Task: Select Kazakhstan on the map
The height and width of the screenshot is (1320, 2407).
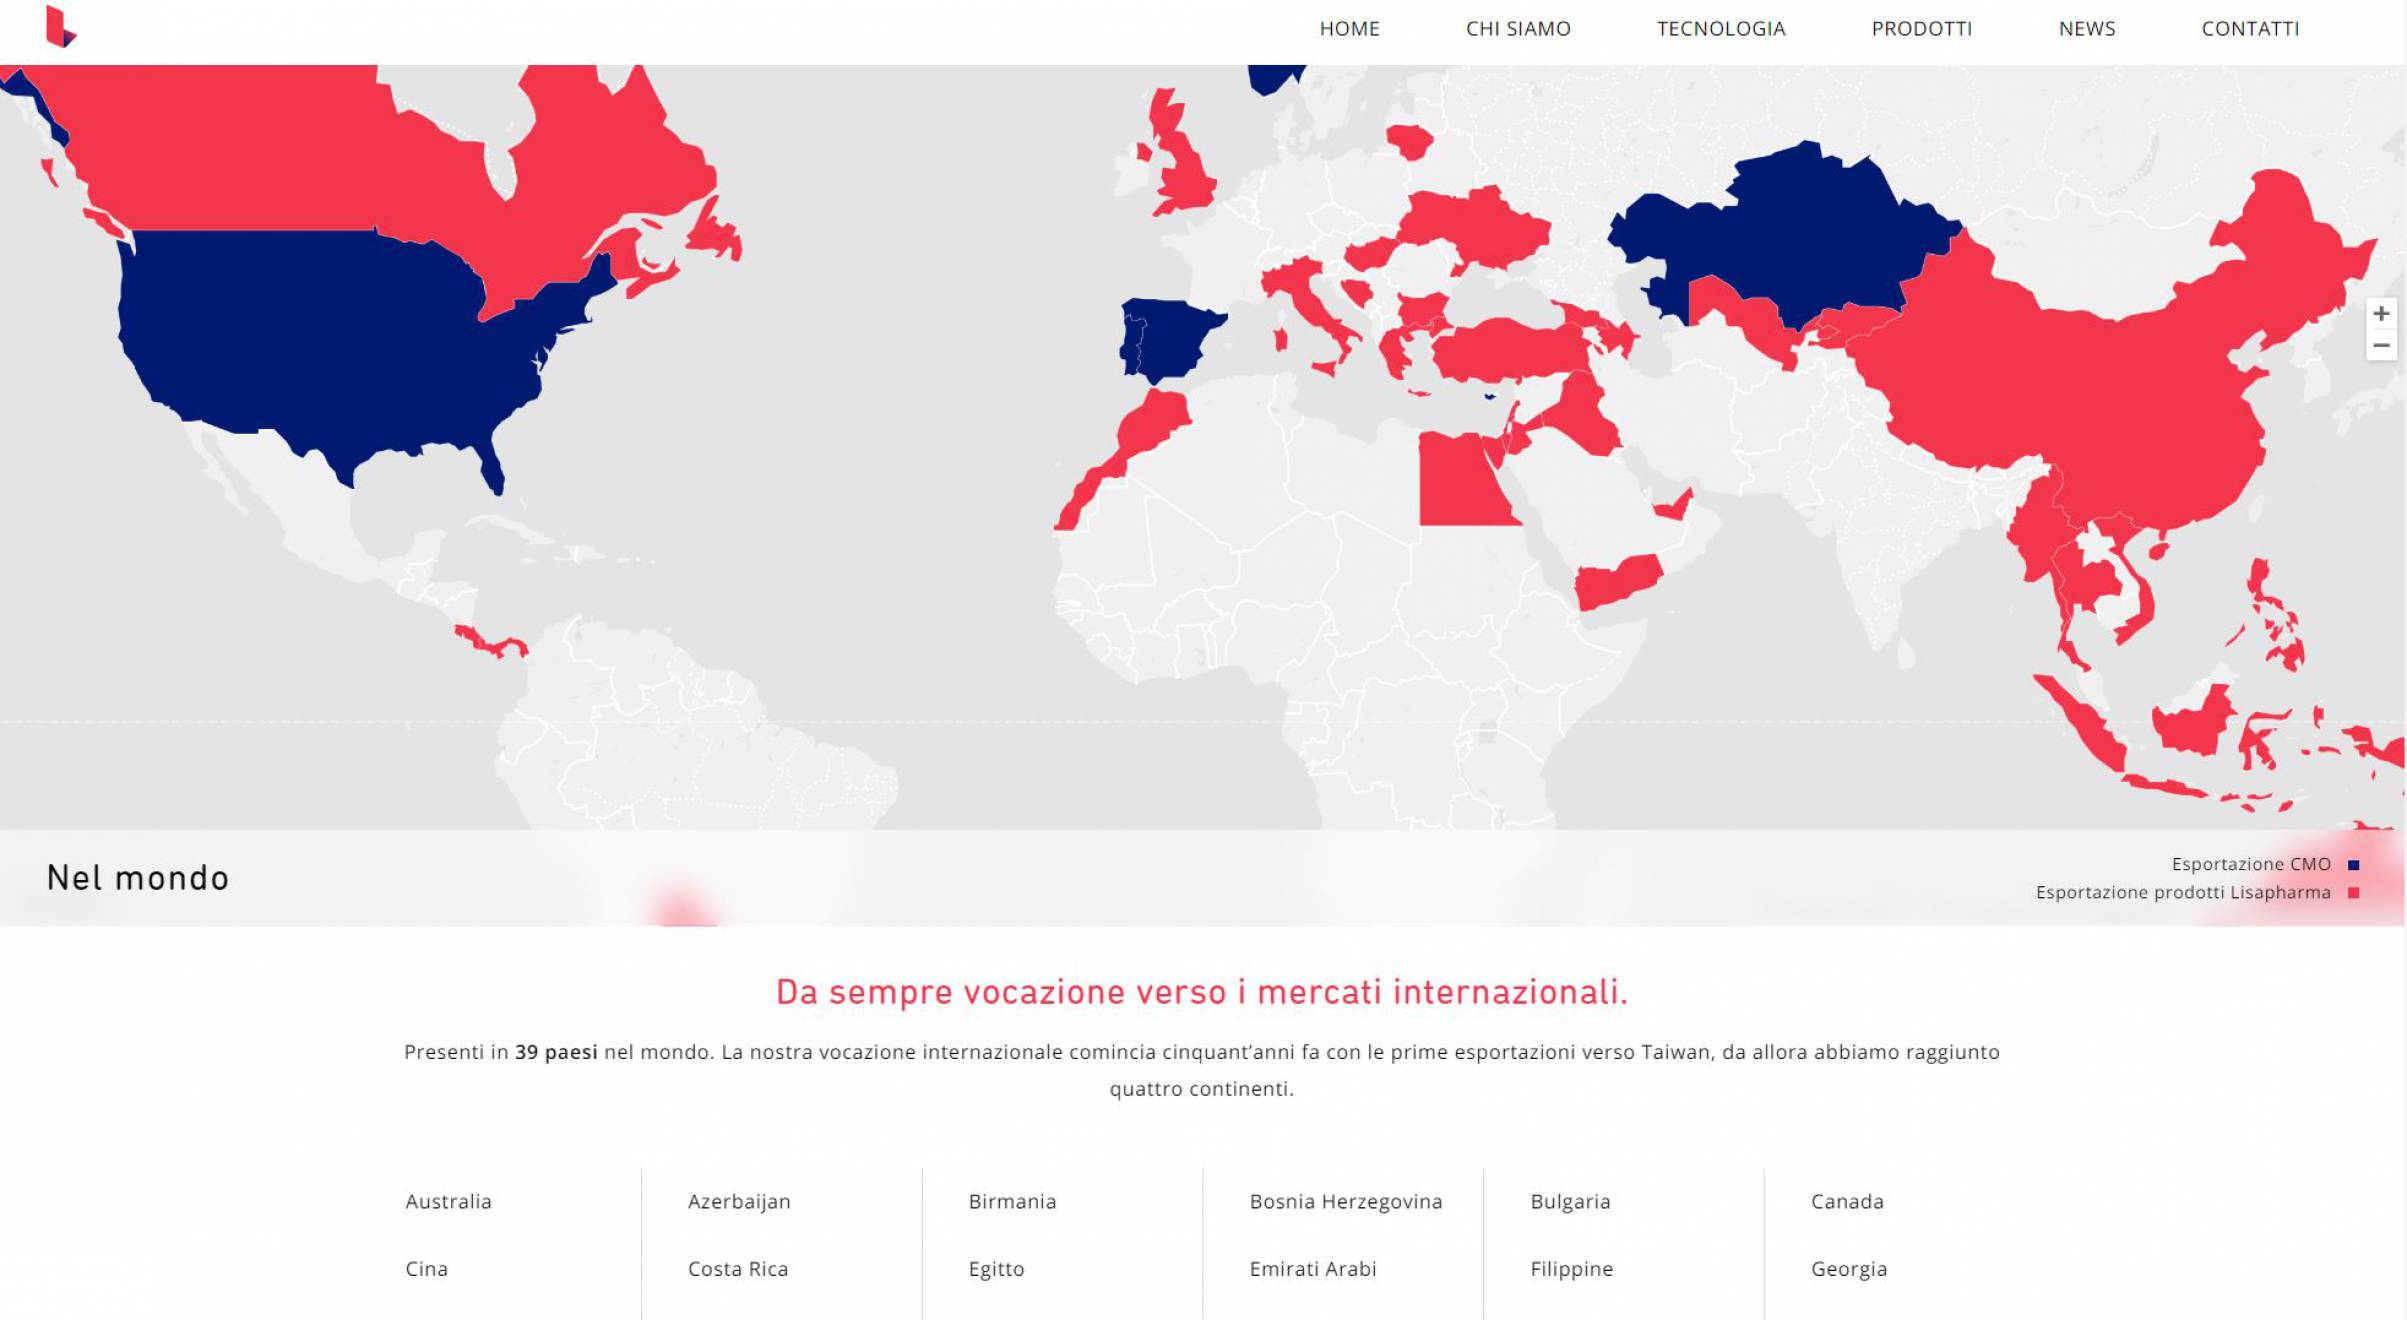Action: coord(1780,235)
